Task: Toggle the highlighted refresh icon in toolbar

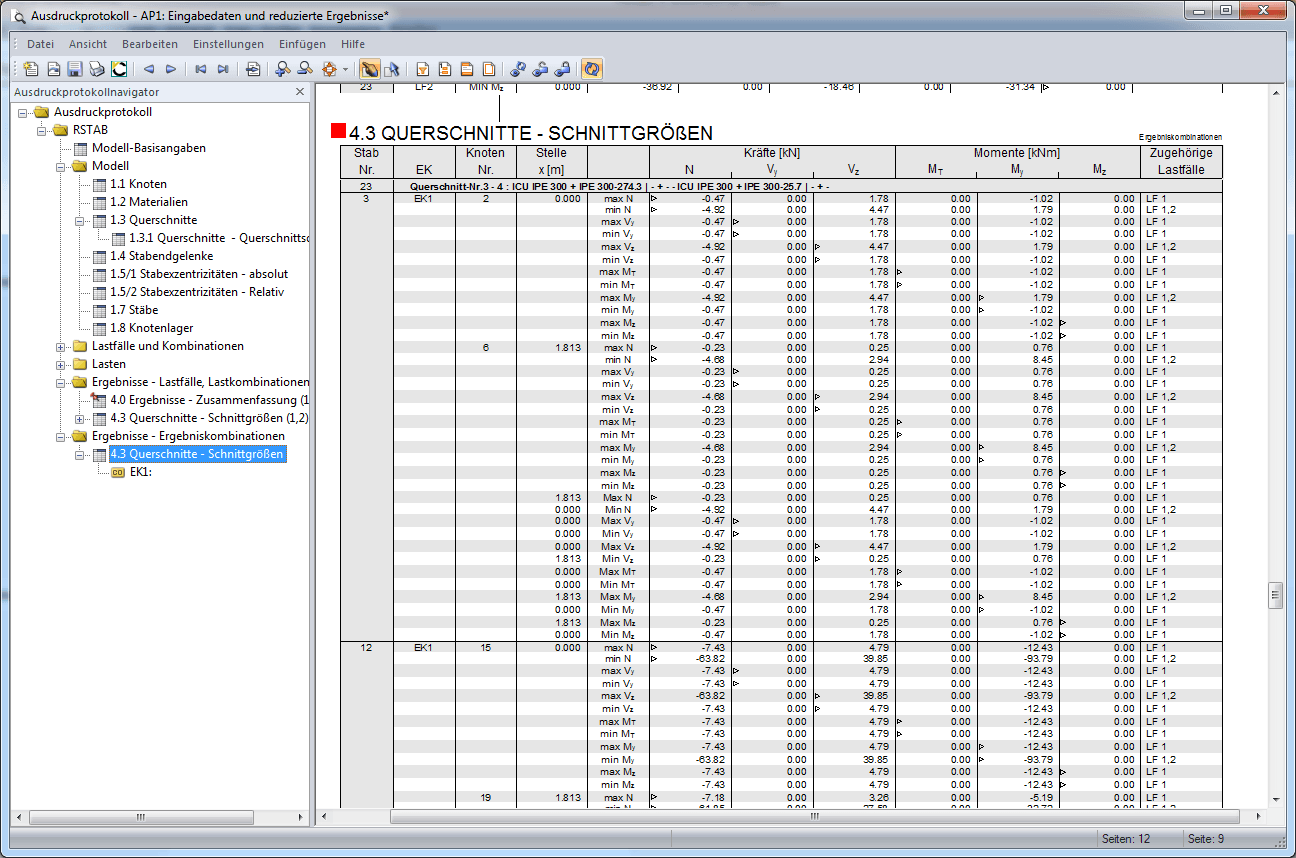Action: point(592,69)
